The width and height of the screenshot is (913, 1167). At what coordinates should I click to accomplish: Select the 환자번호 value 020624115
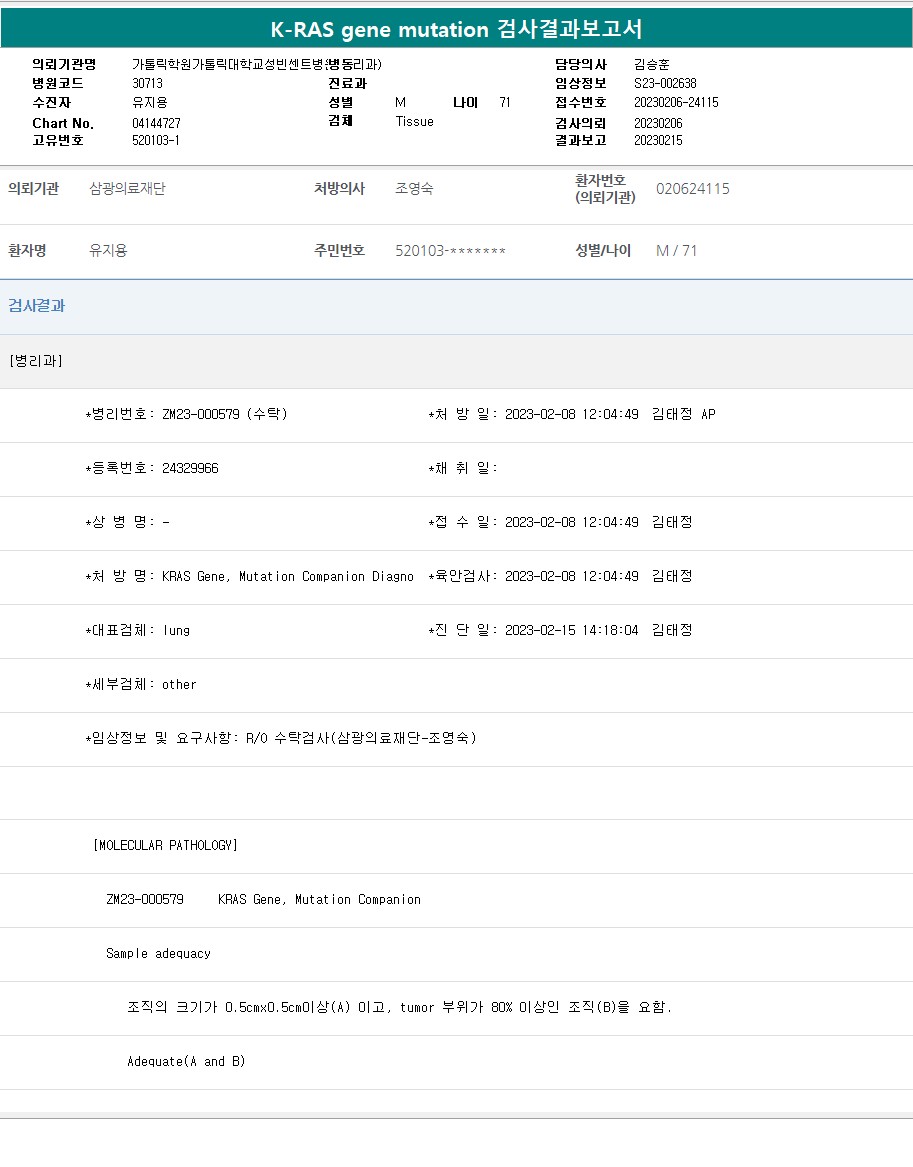coord(692,189)
